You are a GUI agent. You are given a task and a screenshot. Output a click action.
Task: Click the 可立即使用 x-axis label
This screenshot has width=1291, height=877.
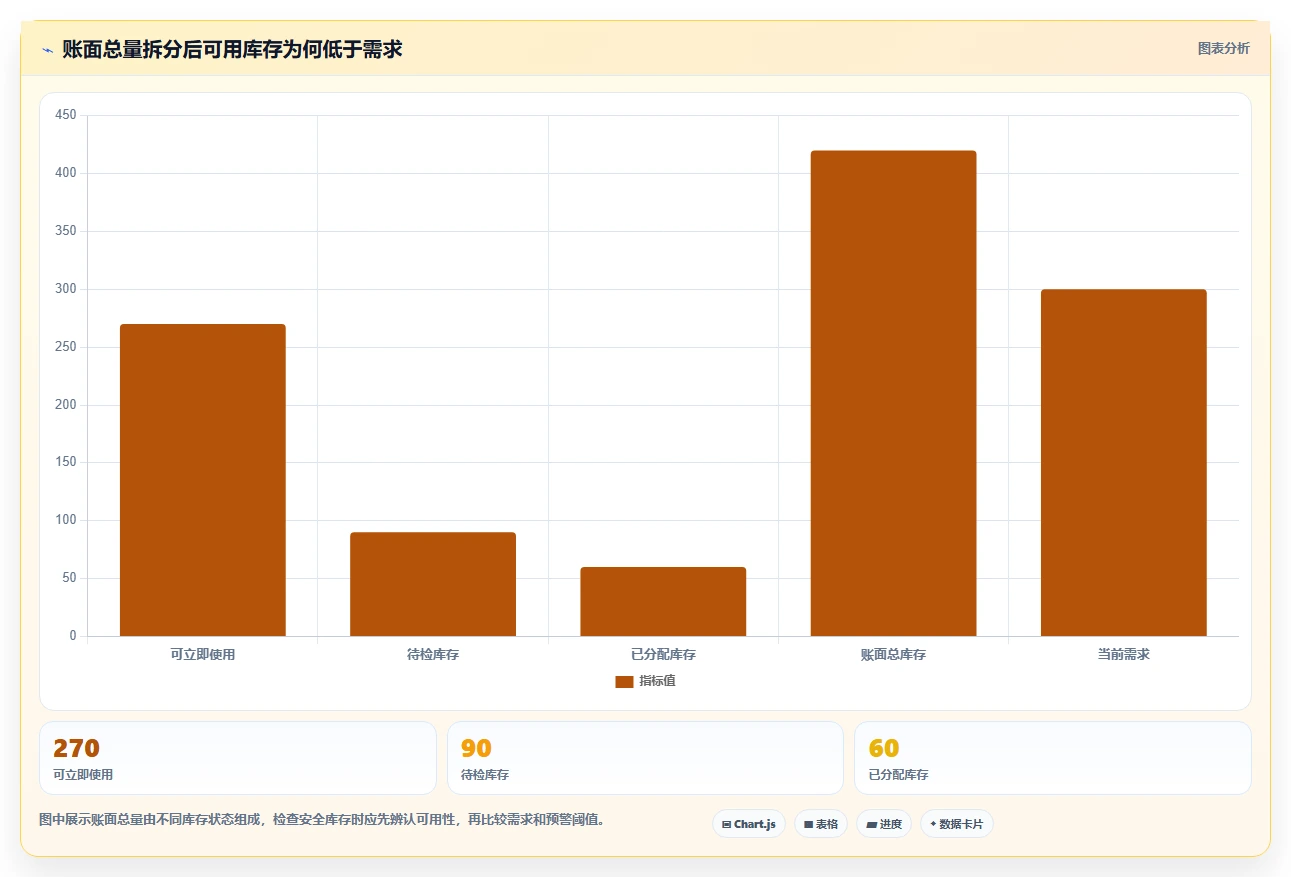point(203,655)
